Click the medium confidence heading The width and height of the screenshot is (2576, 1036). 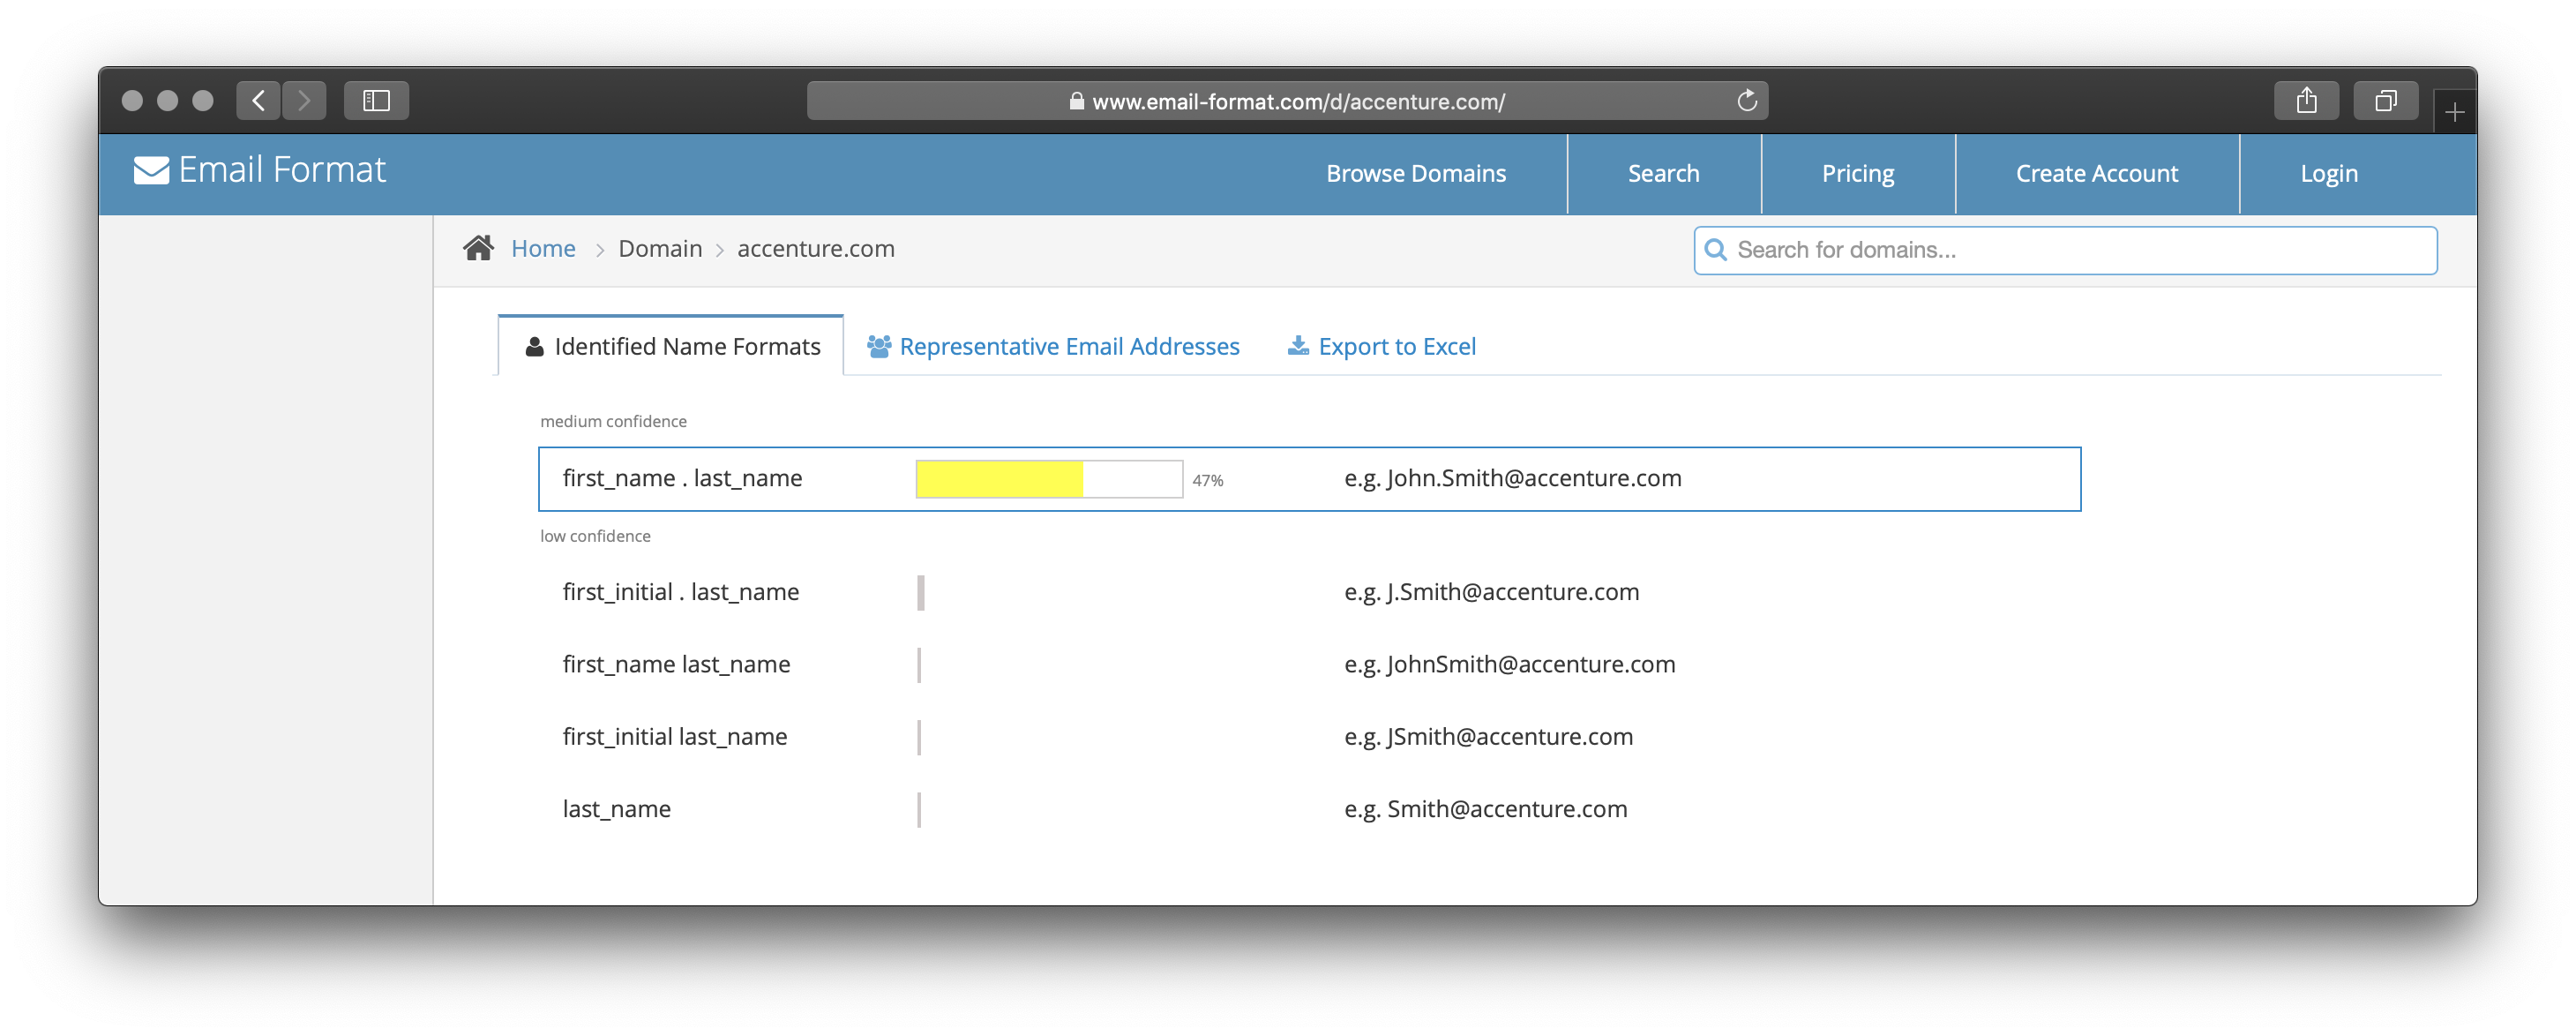[x=613, y=422]
